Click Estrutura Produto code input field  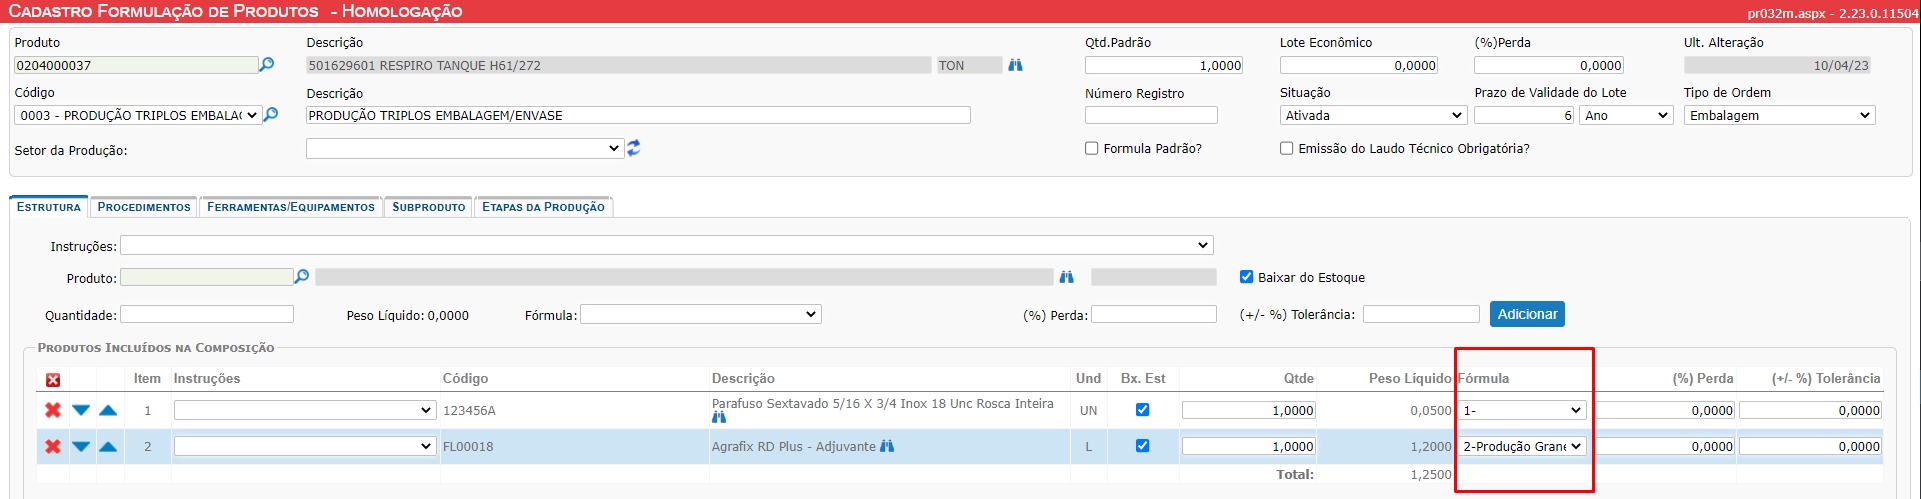pyautogui.click(x=206, y=277)
